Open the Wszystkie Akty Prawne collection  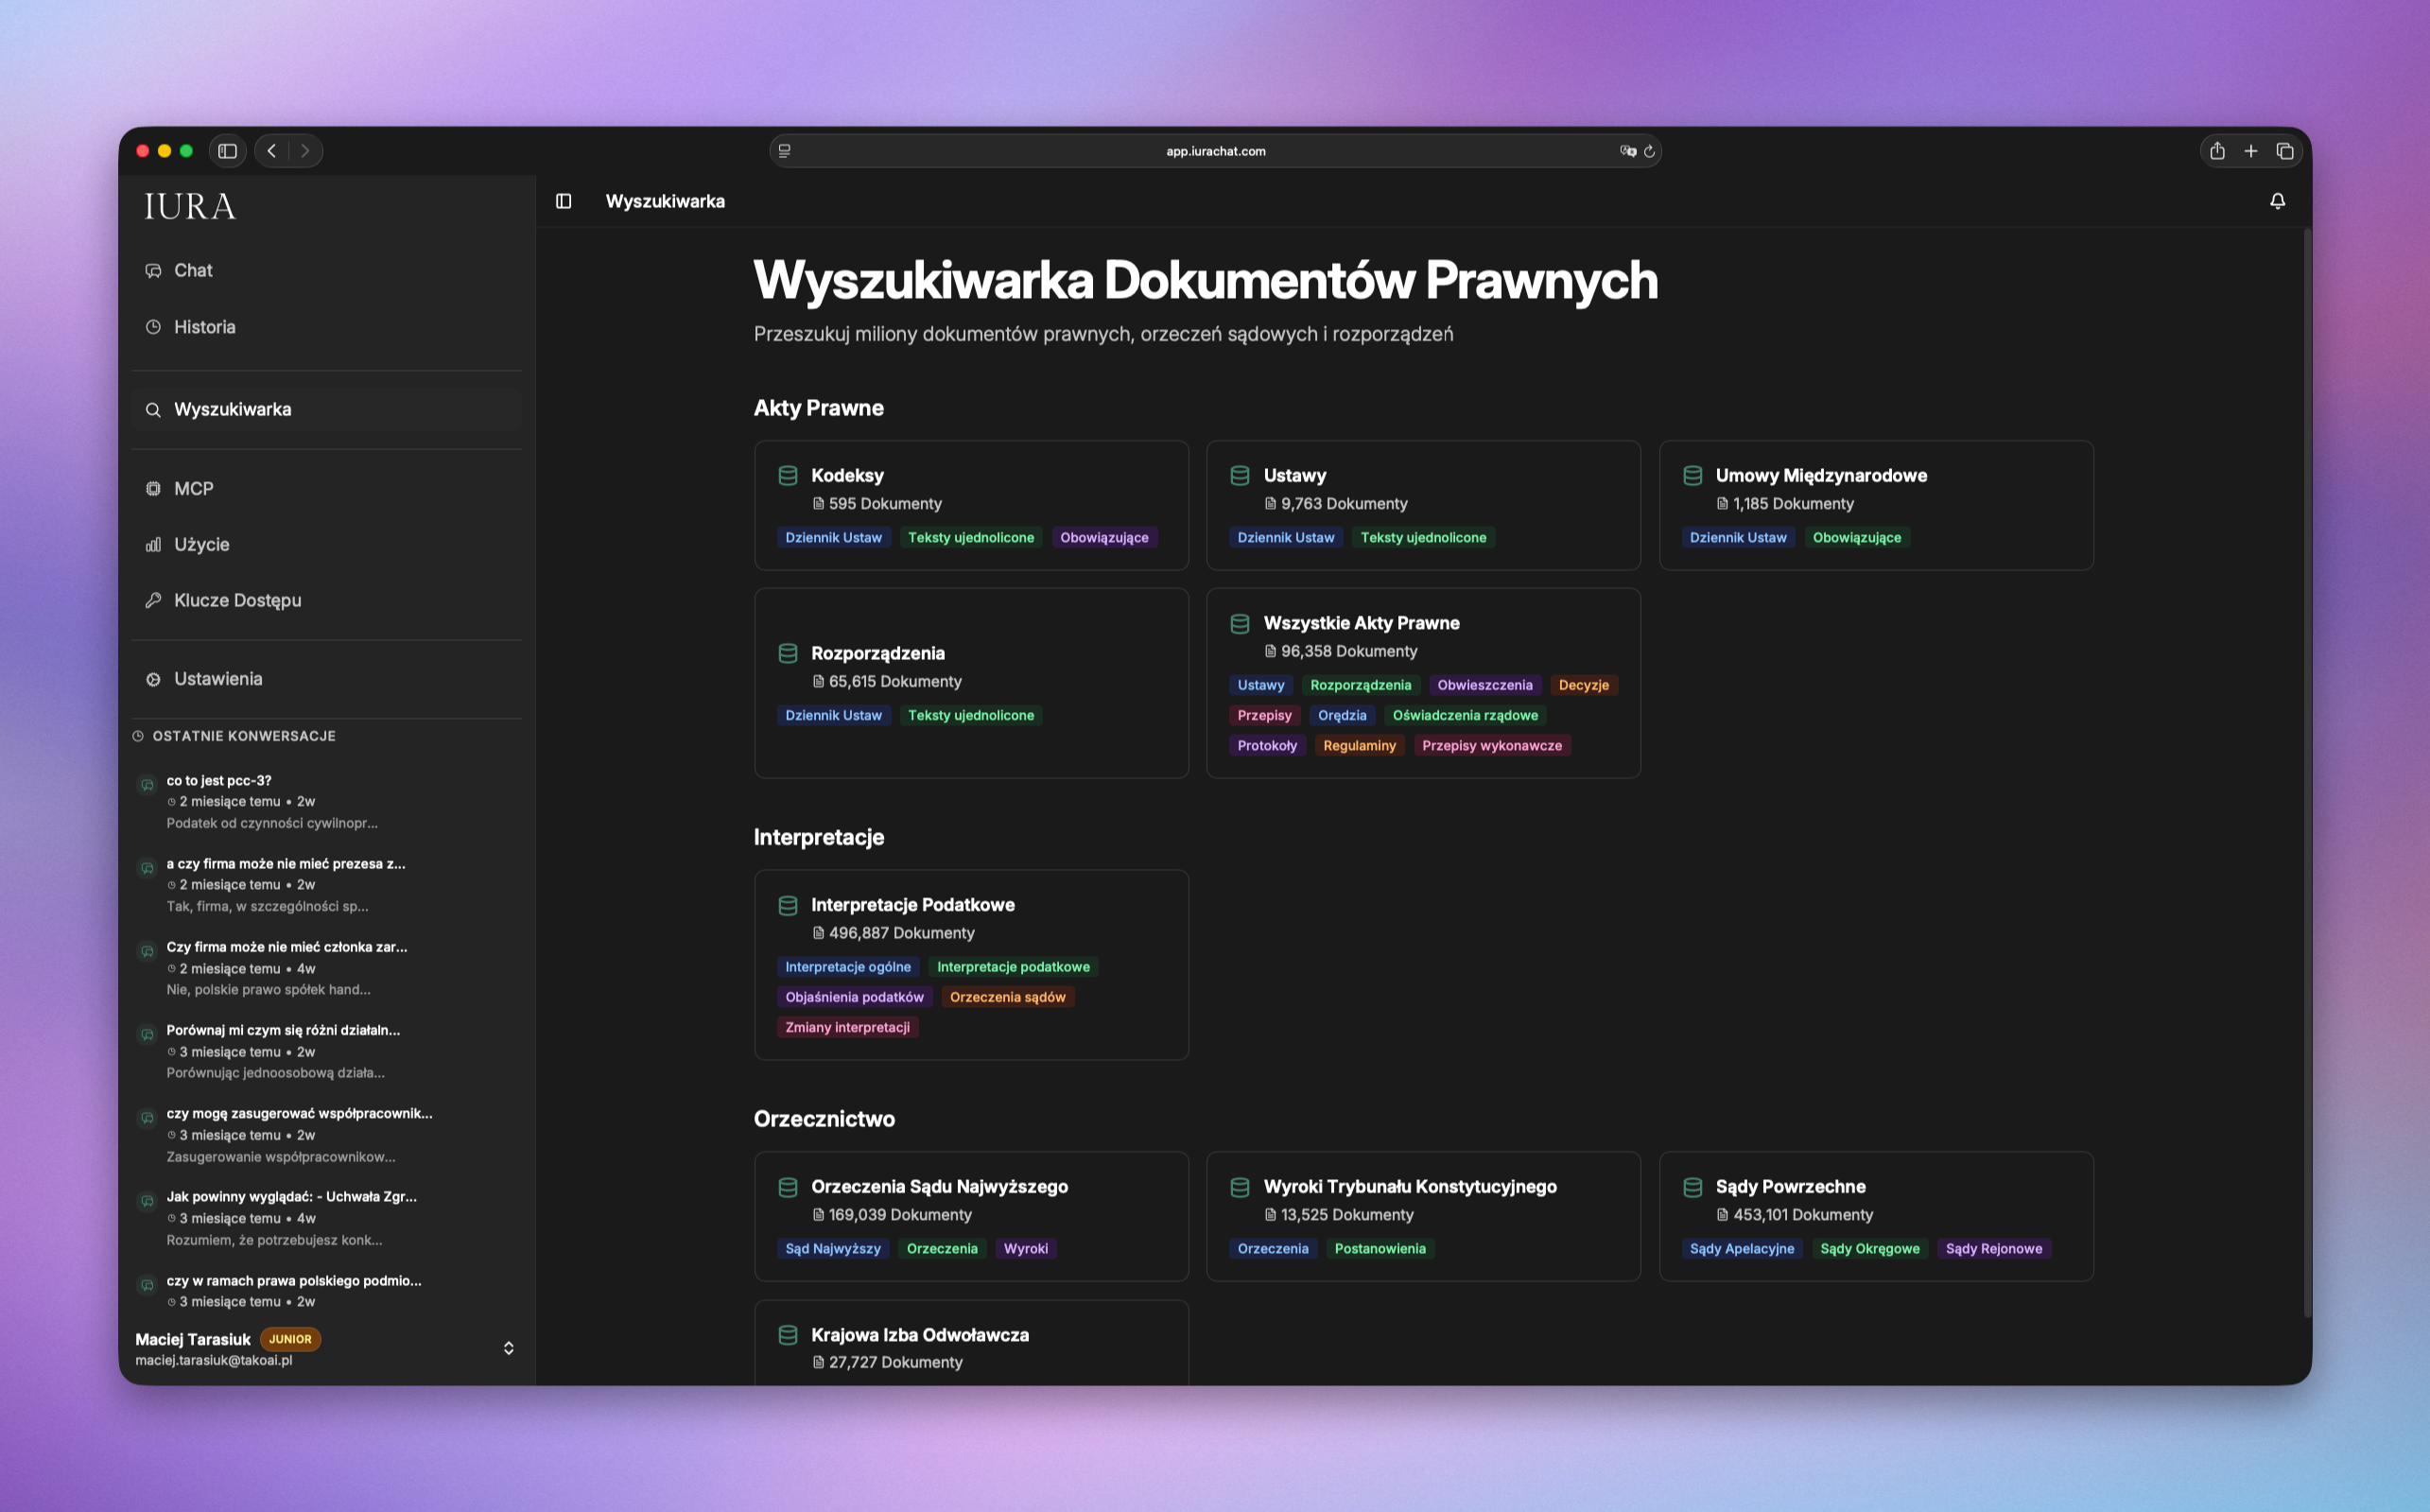pos(1422,683)
